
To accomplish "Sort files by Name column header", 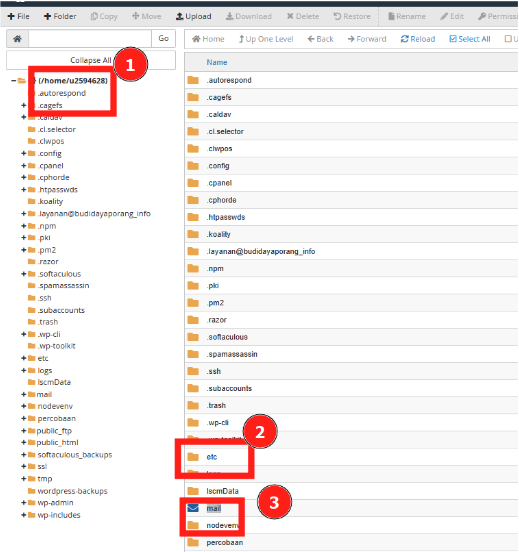I will tap(217, 63).
